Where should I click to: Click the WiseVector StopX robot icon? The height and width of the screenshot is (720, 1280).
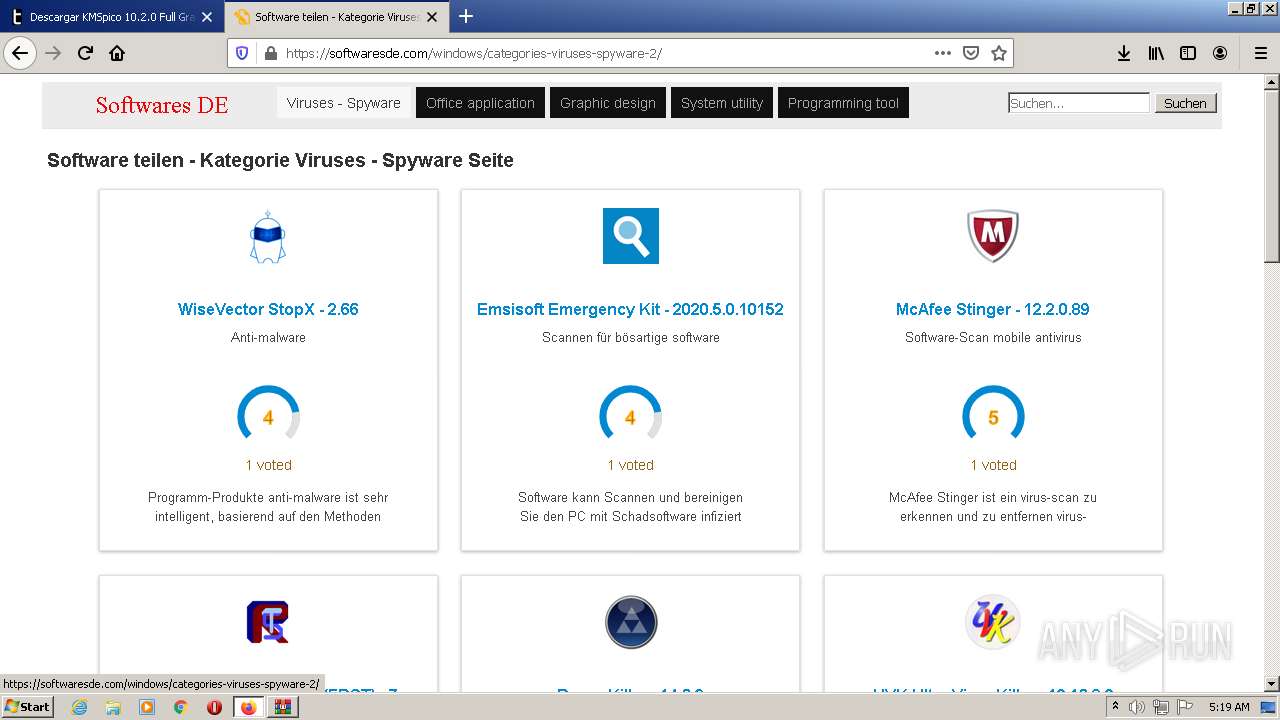268,237
